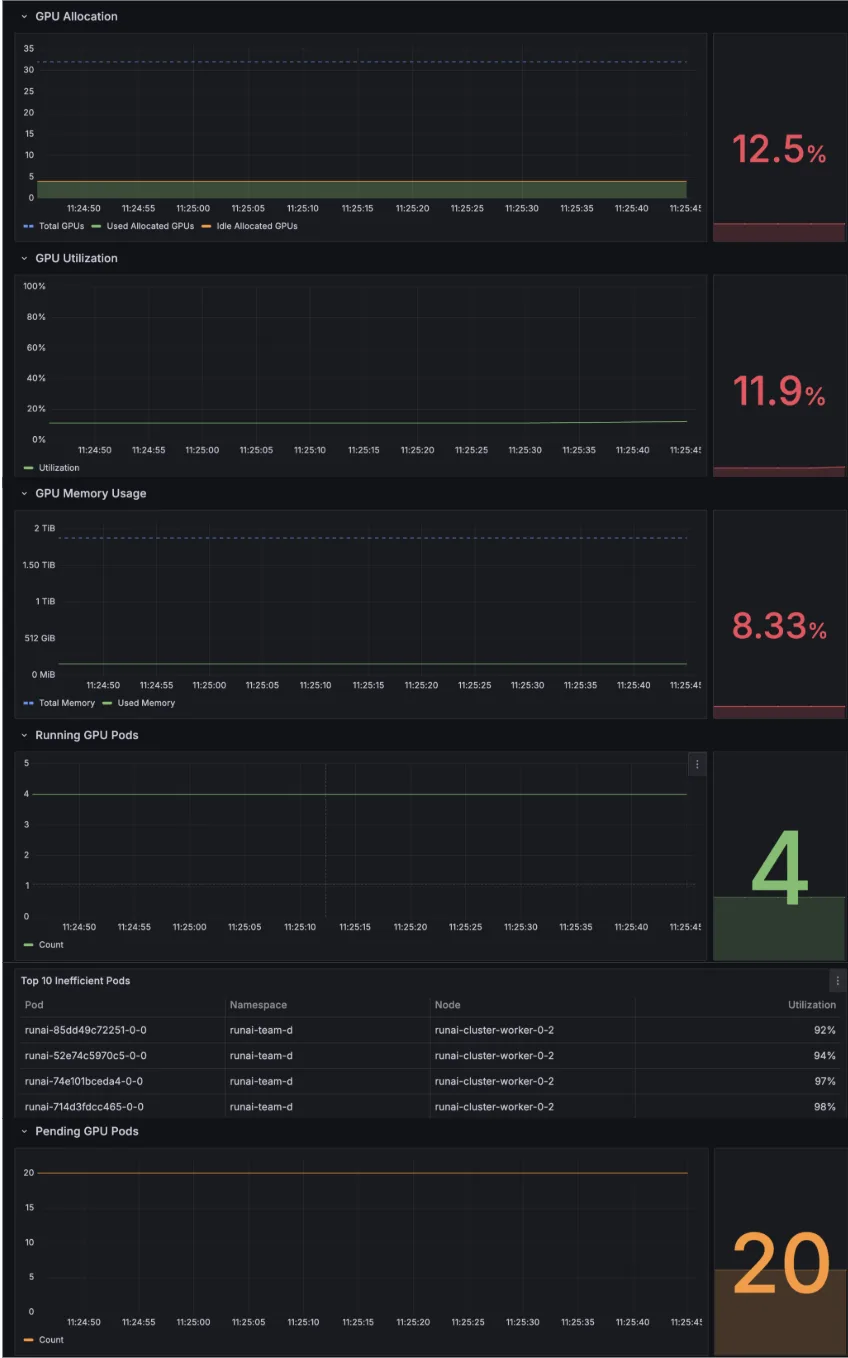The image size is (848, 1358).
Task: Click runai-team-d namespace in the 94% row
Action: [261, 1055]
